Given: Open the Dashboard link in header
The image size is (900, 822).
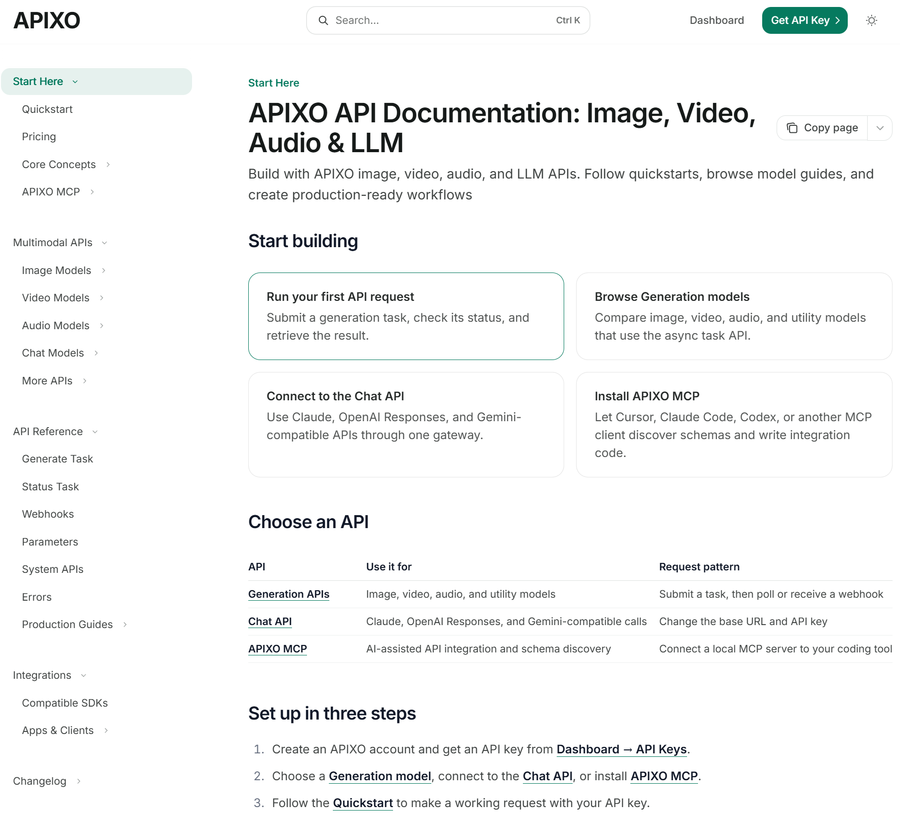Looking at the screenshot, I should coord(716,21).
